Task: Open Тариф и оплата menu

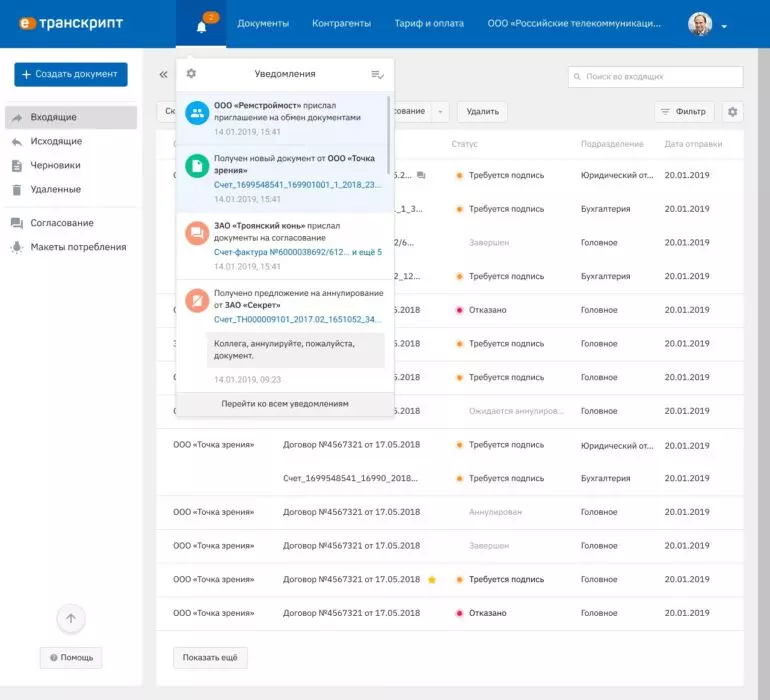Action: (x=429, y=24)
